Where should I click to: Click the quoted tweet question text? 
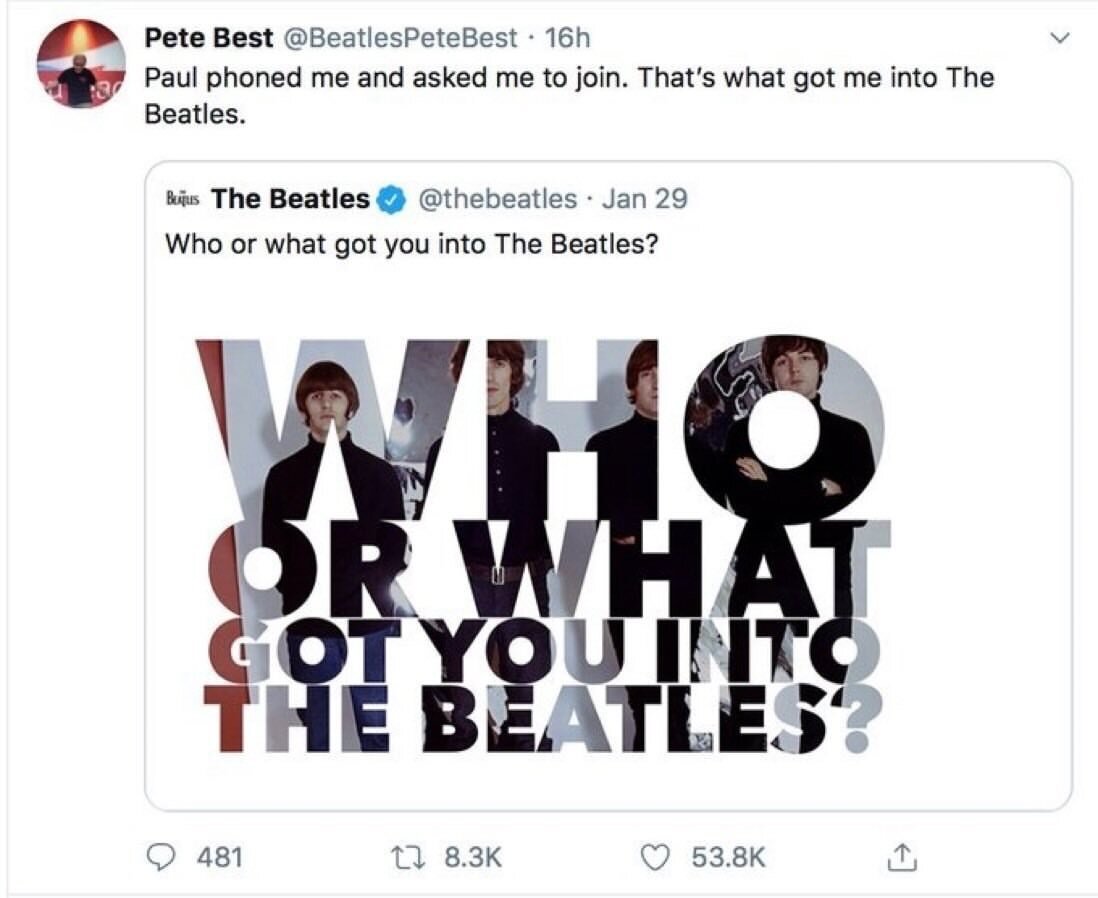click(410, 244)
